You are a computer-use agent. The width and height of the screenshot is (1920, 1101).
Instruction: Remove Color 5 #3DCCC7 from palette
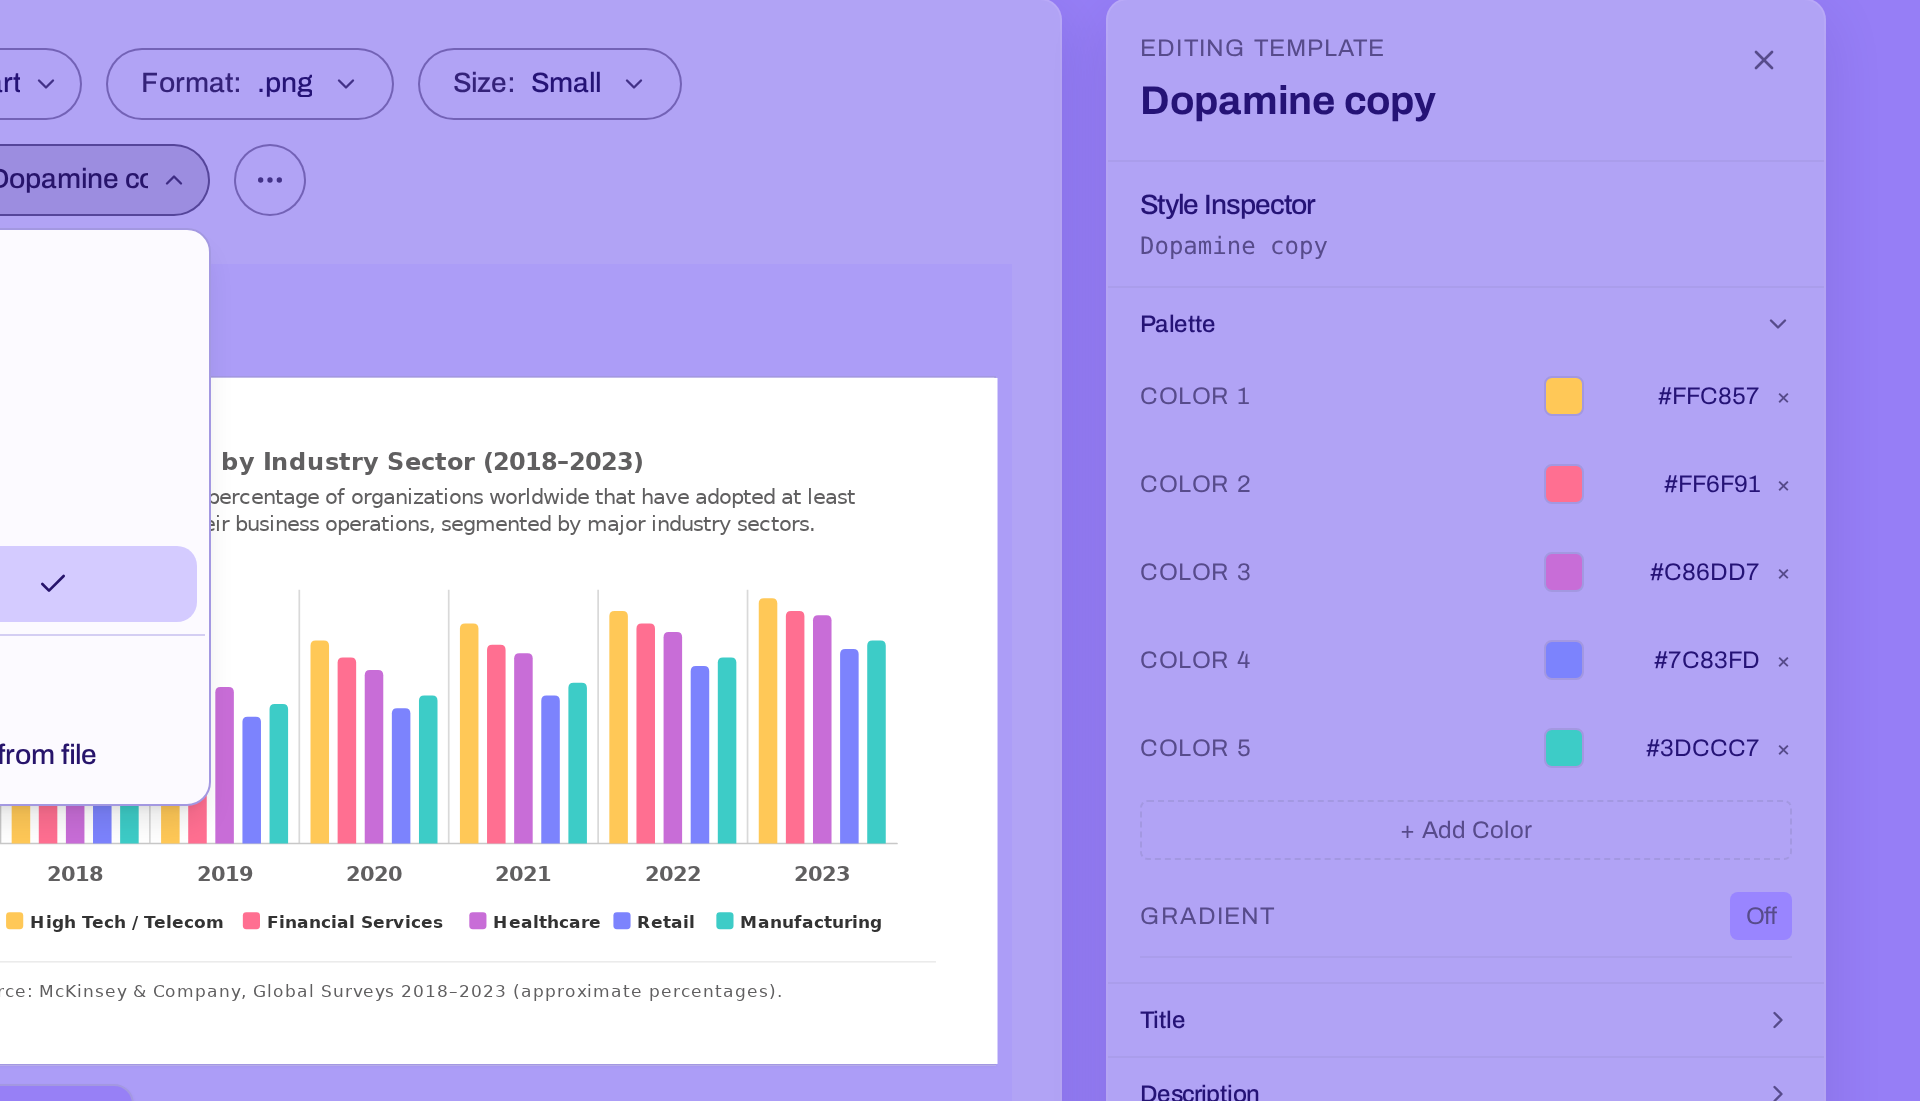[1783, 750]
